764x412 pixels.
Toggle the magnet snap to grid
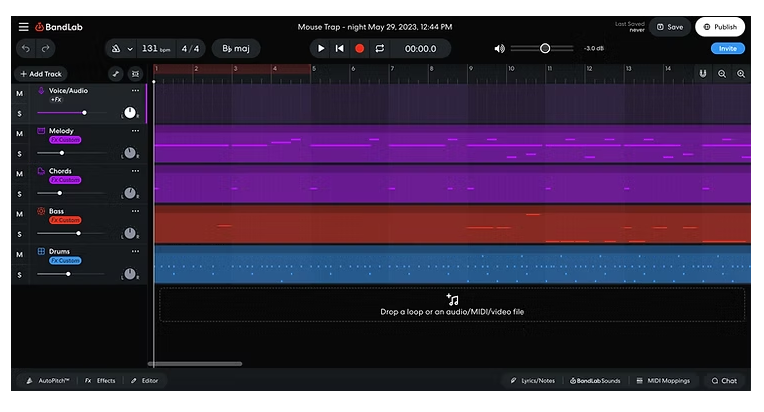[702, 74]
